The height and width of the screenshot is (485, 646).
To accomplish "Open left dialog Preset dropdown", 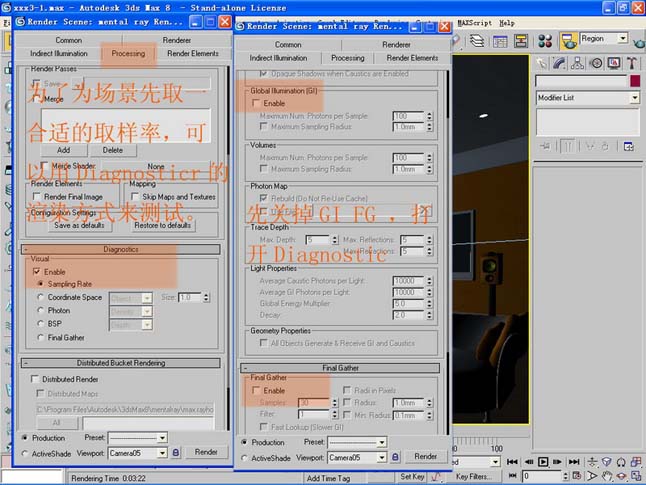I will click(162, 438).
